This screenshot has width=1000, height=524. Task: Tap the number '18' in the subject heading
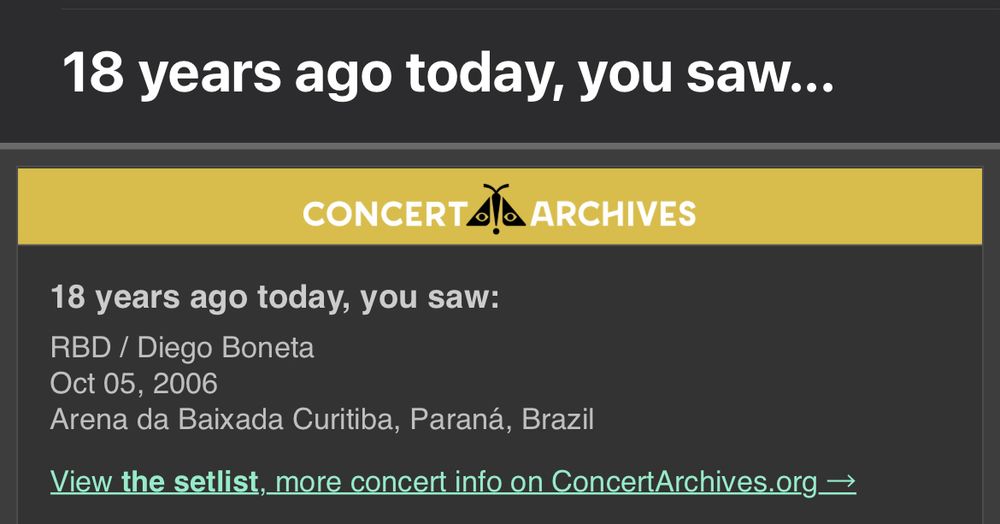[93, 71]
